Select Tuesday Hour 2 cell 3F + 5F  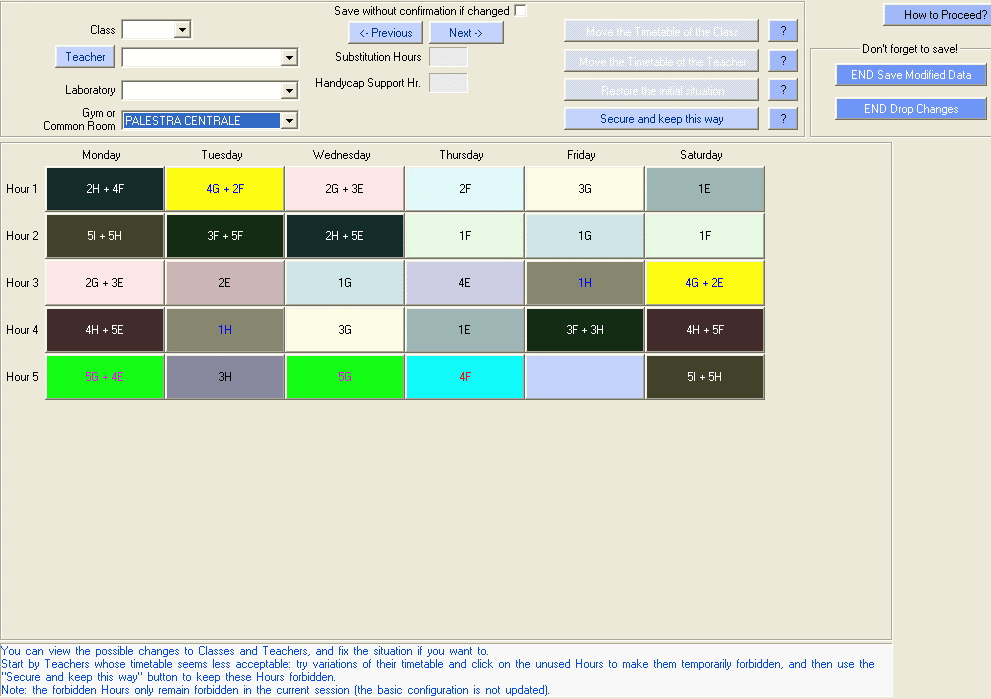click(225, 236)
